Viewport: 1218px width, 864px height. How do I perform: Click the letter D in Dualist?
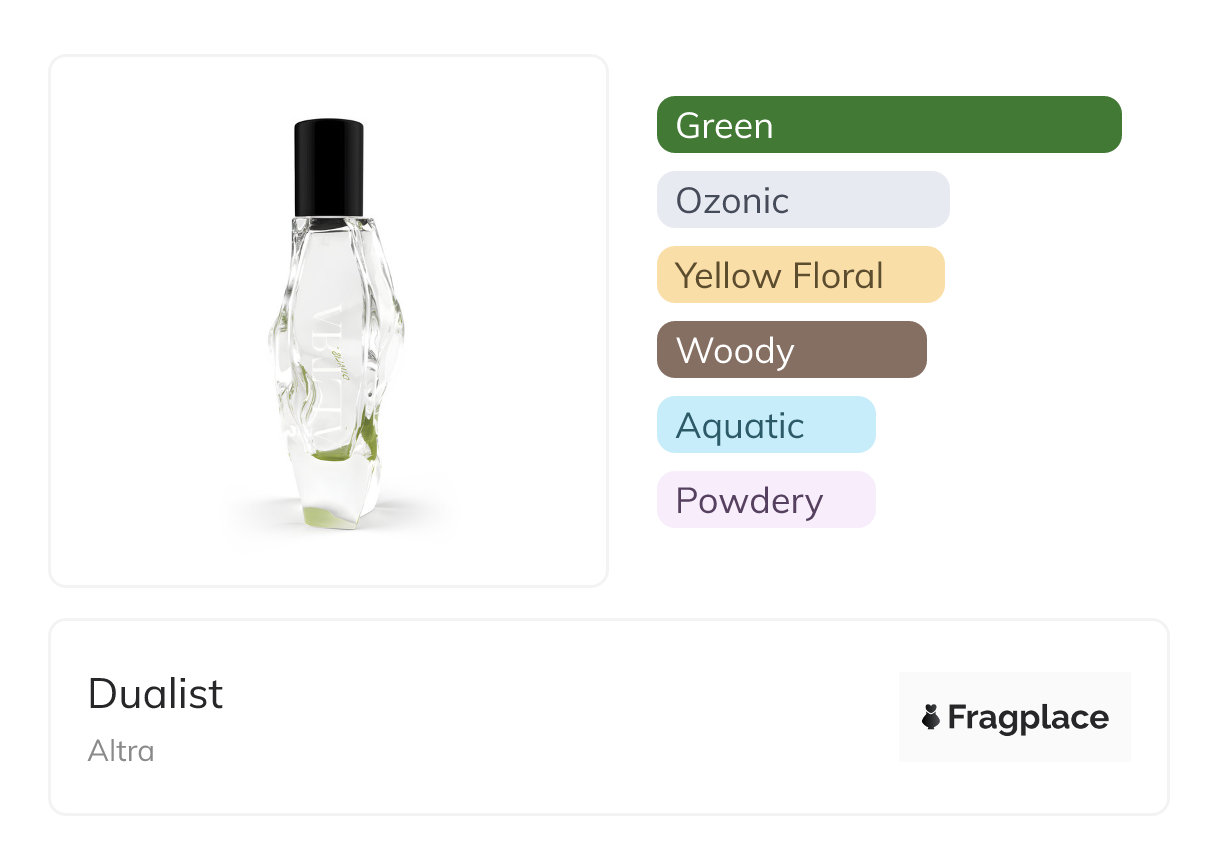[101, 694]
